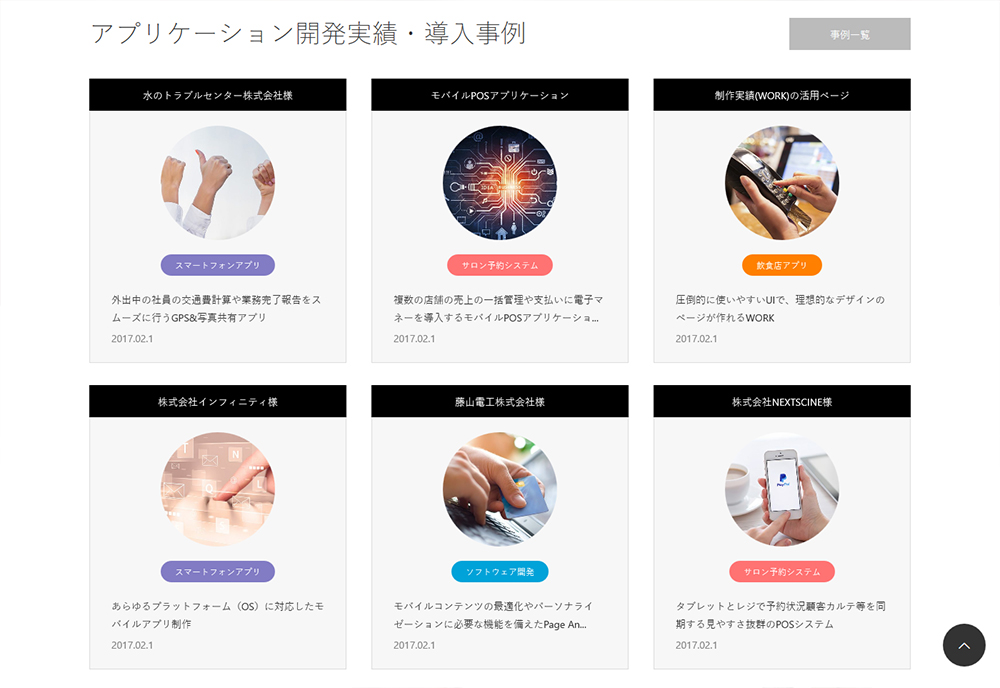This screenshot has height=688, width=1000.
Task: Click the blue ソフトウェア開発 tag
Action: point(500,572)
